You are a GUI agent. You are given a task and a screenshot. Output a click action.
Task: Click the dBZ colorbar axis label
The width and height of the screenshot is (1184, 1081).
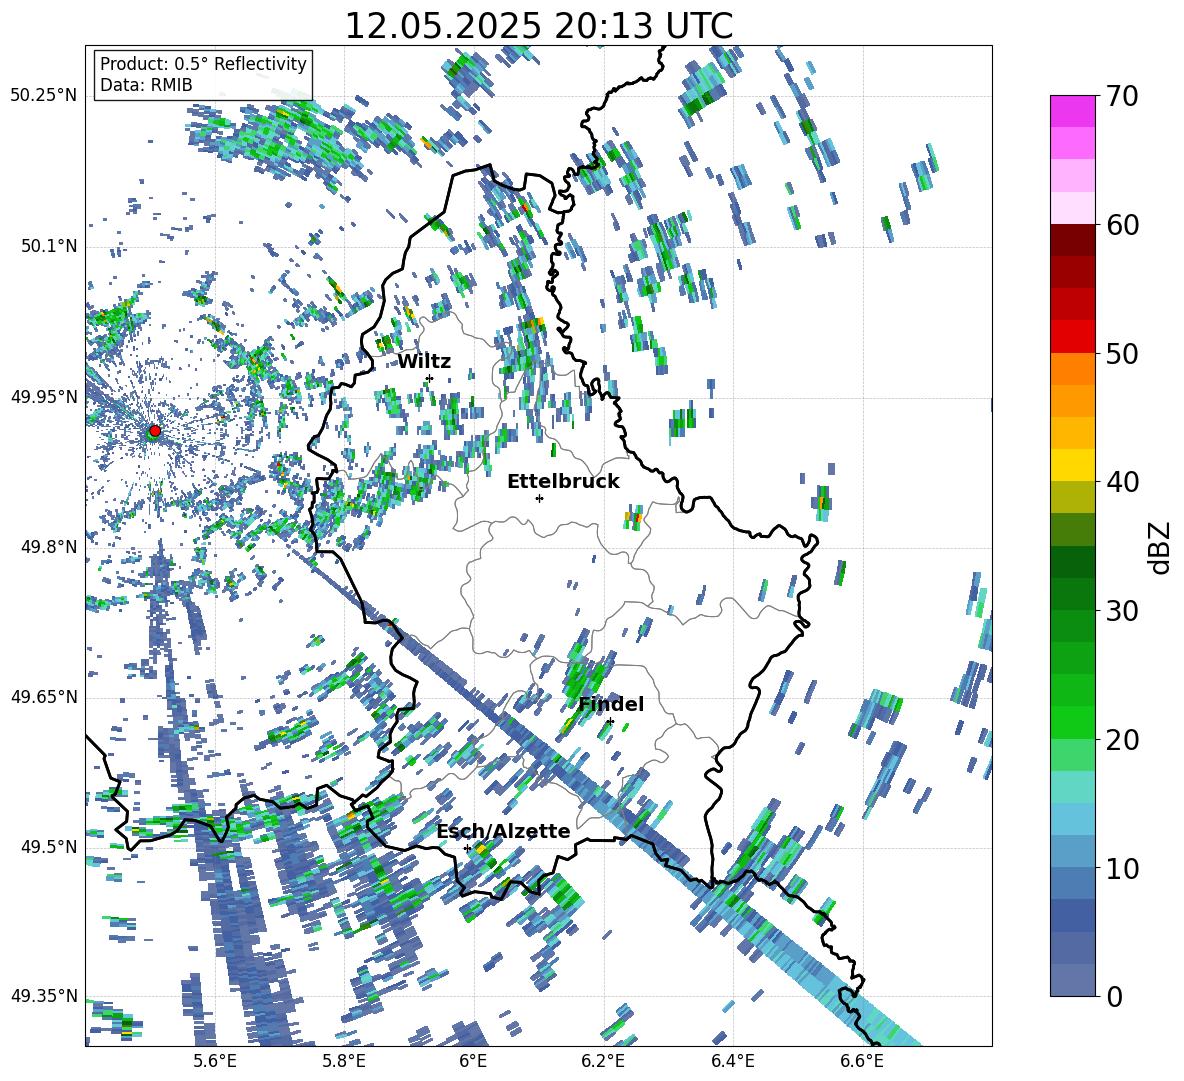point(1161,547)
